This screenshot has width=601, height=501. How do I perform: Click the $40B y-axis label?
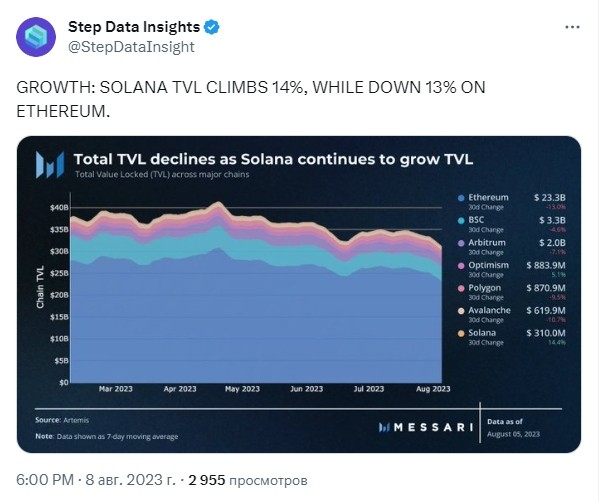coord(59,208)
